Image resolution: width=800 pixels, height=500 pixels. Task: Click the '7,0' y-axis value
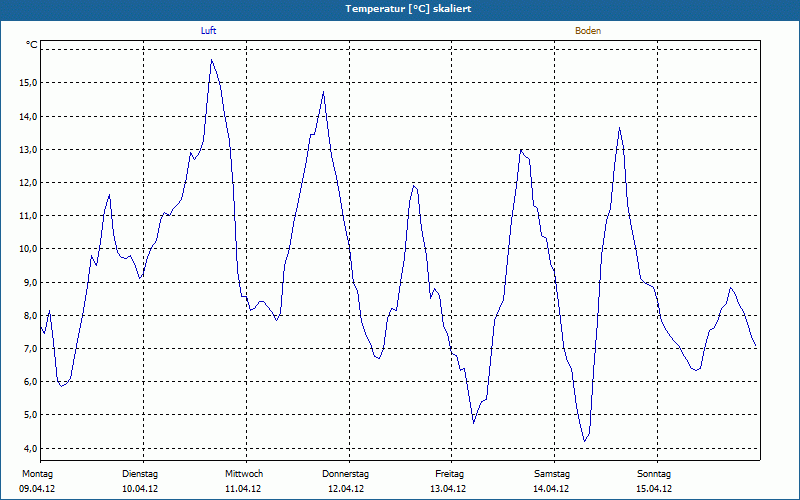click(x=31, y=348)
